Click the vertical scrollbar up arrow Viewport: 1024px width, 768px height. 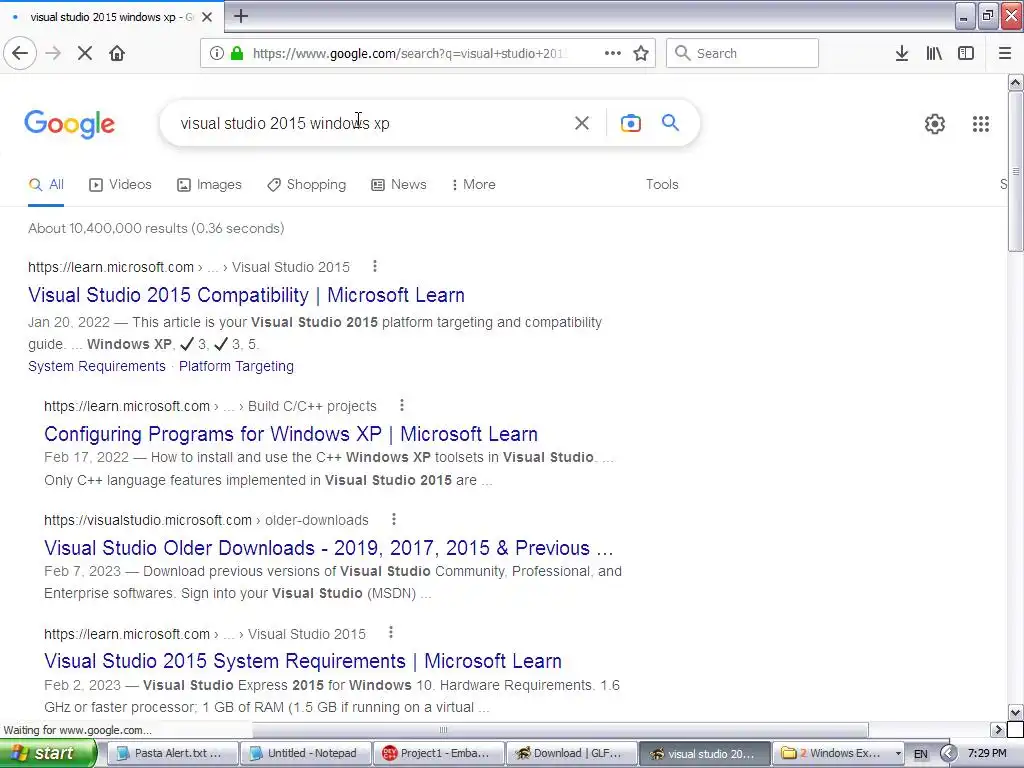(x=1016, y=82)
